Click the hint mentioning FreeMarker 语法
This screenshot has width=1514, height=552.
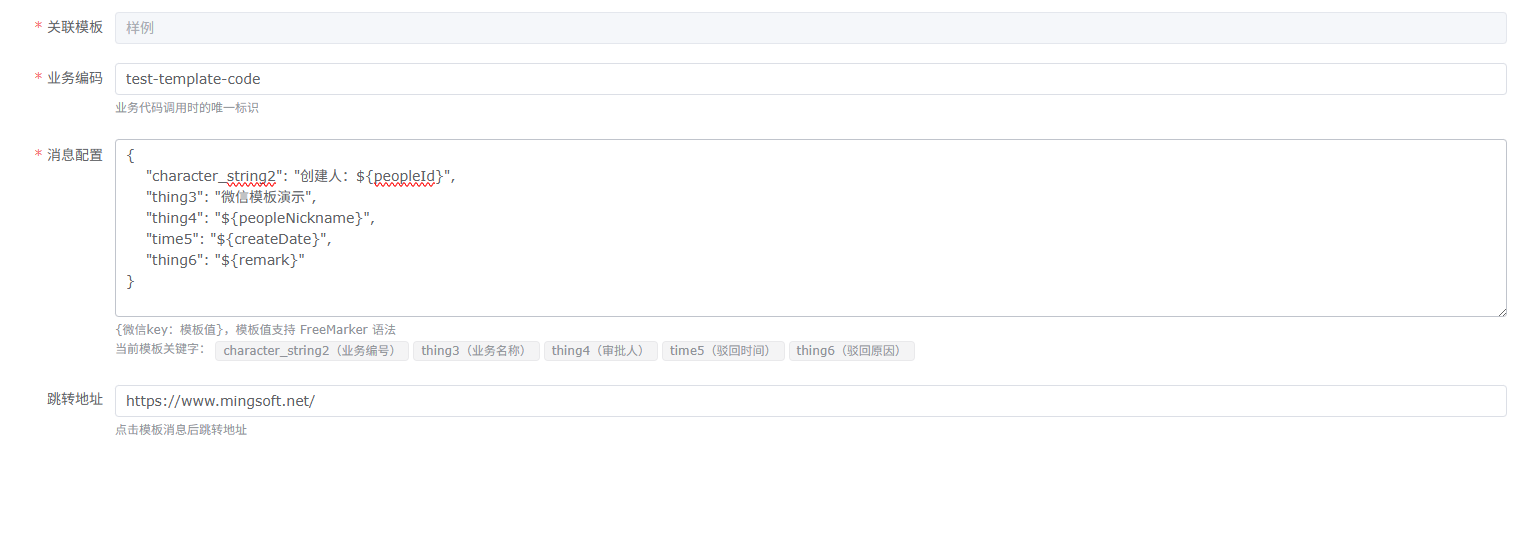(256, 330)
